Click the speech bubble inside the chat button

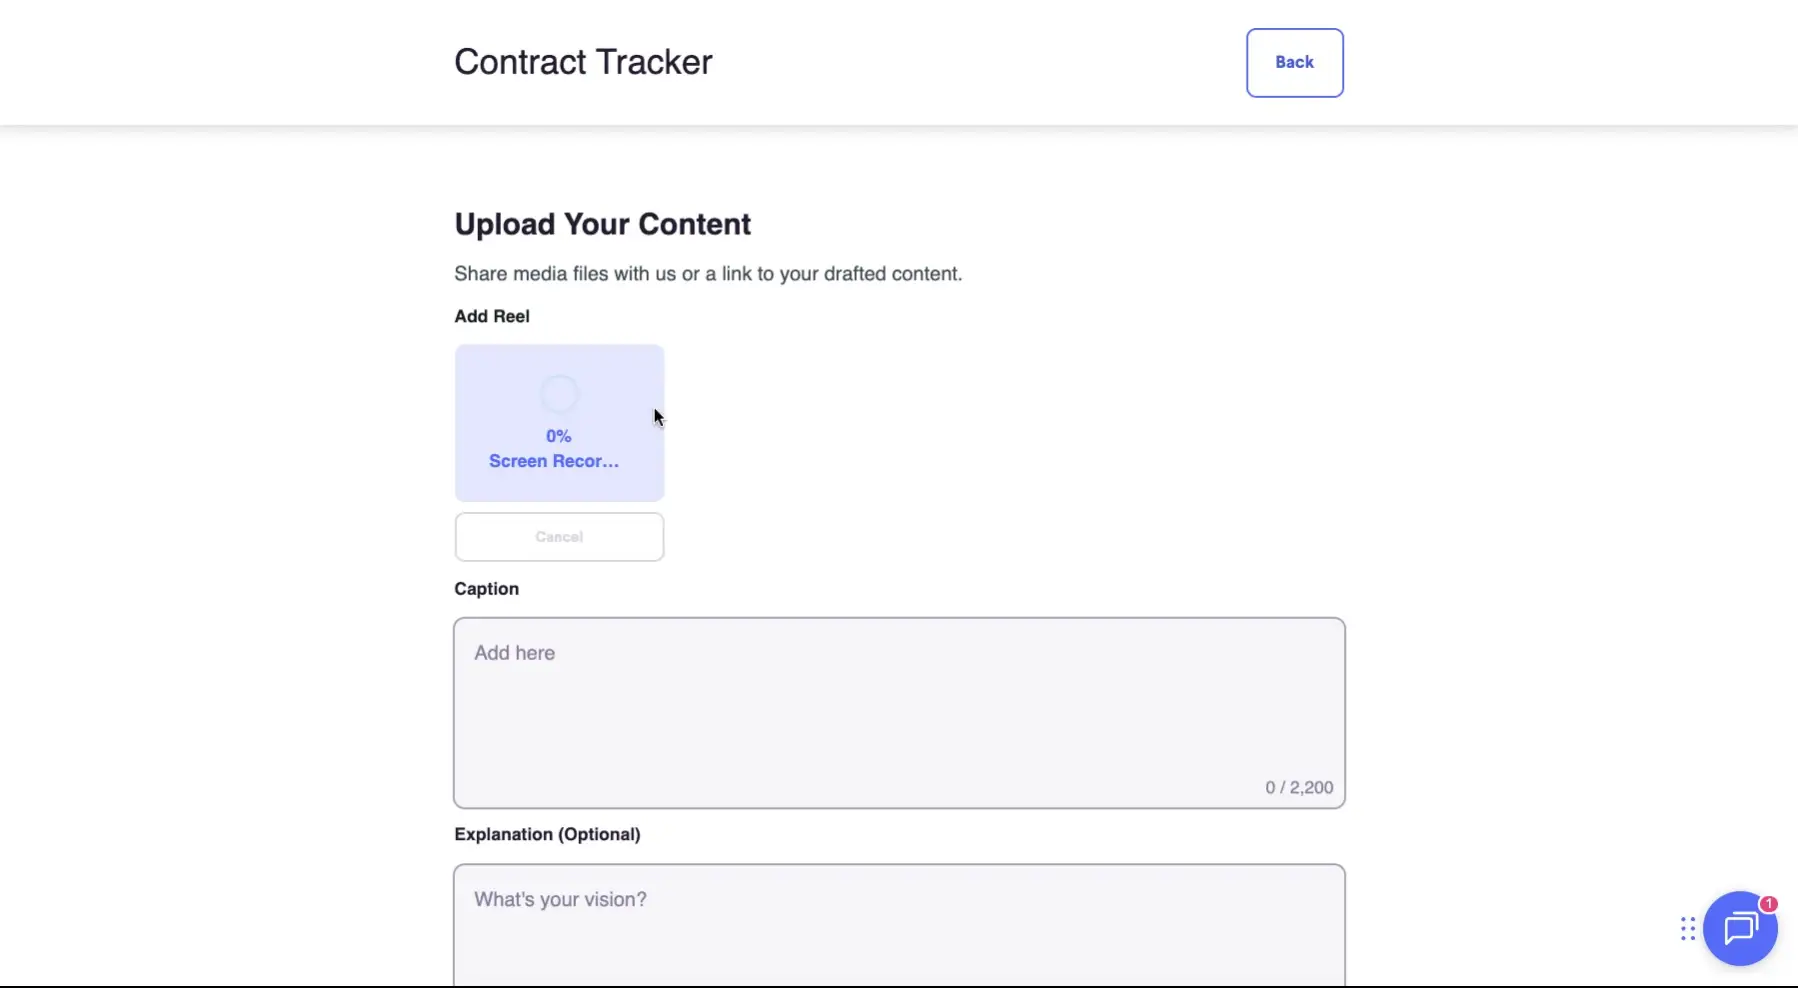[x=1739, y=928]
